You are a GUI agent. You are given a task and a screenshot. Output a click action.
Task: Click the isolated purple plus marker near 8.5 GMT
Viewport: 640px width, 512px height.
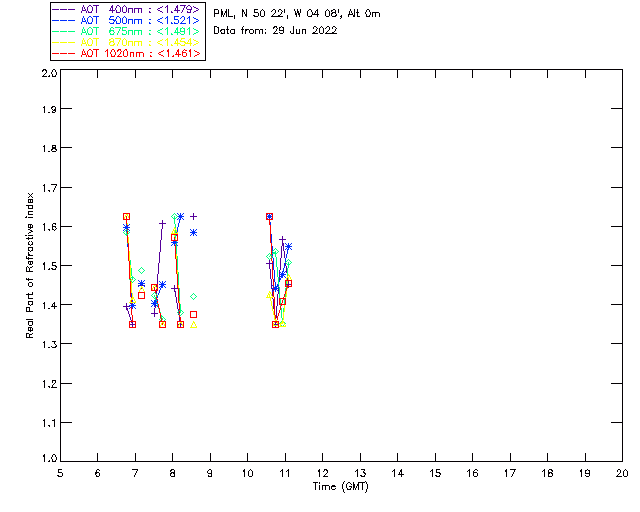click(x=194, y=216)
